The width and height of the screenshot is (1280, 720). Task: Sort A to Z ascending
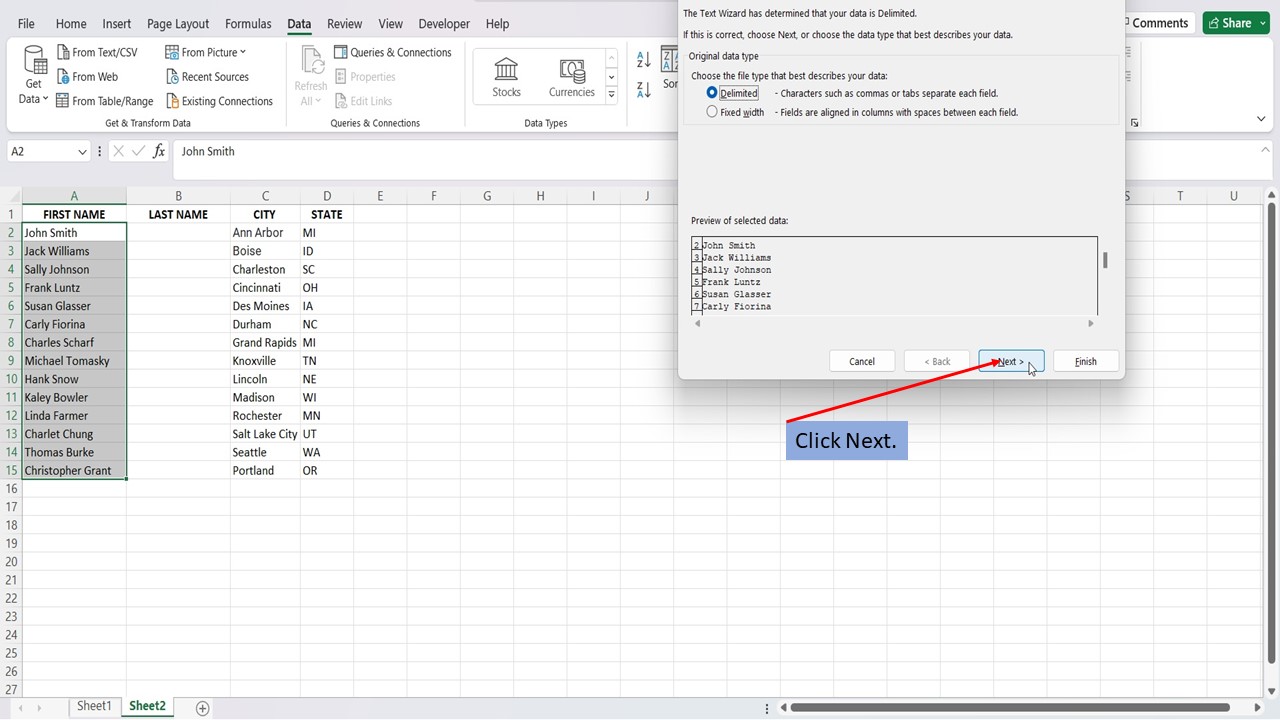point(644,60)
